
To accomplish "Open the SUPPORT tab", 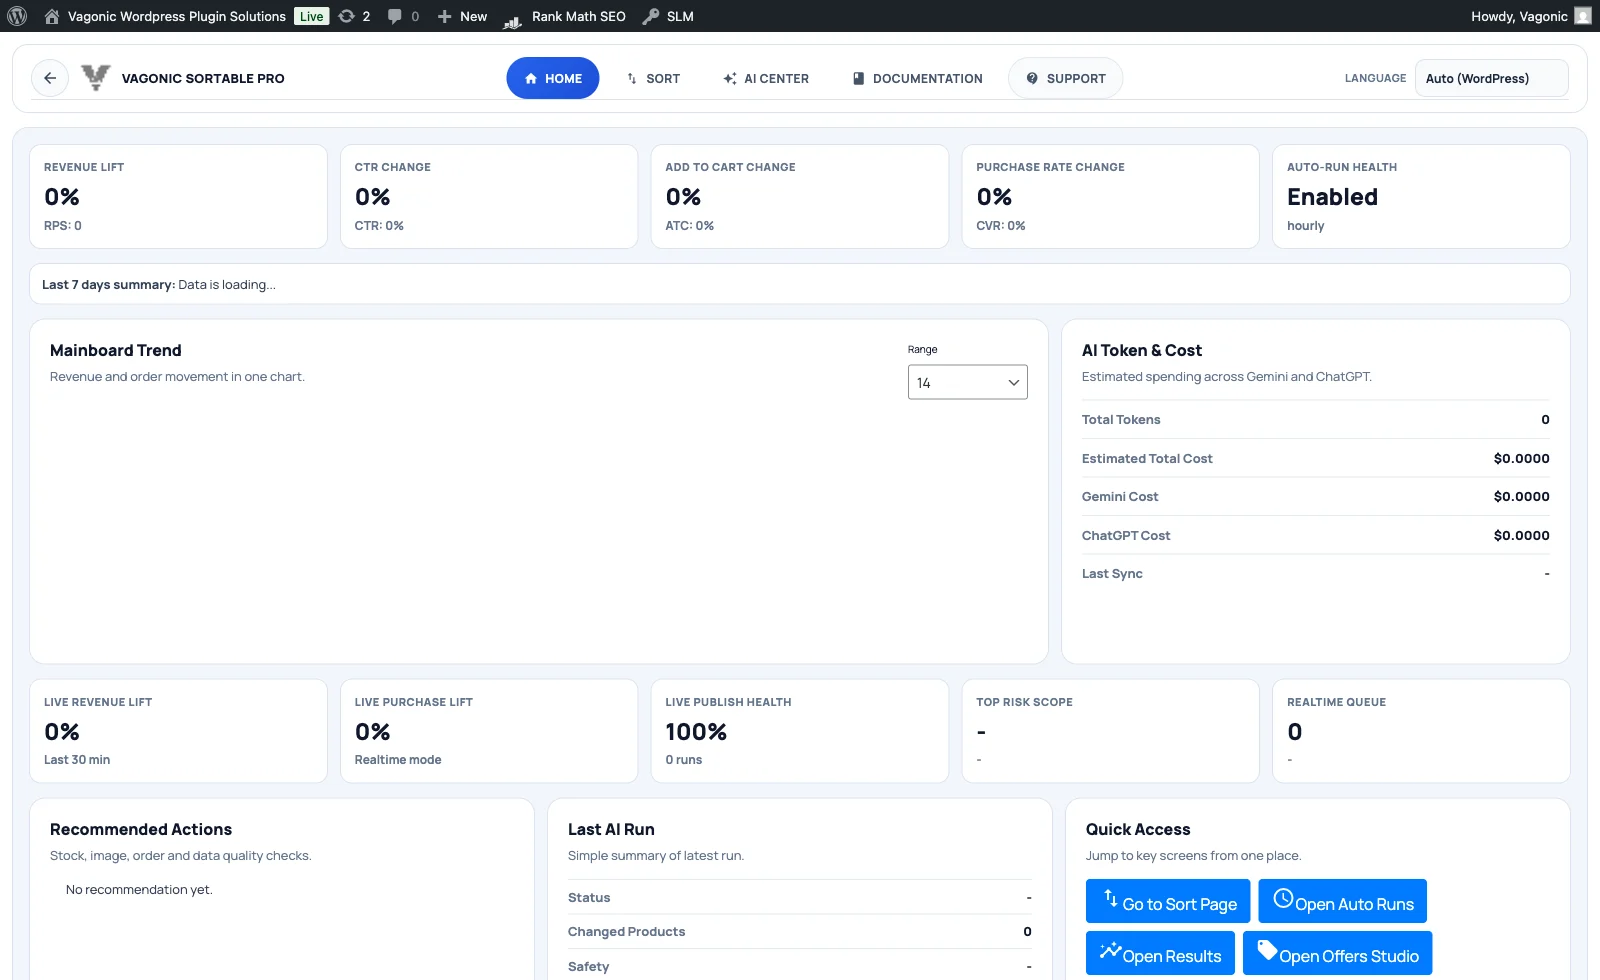I will (x=1065, y=78).
